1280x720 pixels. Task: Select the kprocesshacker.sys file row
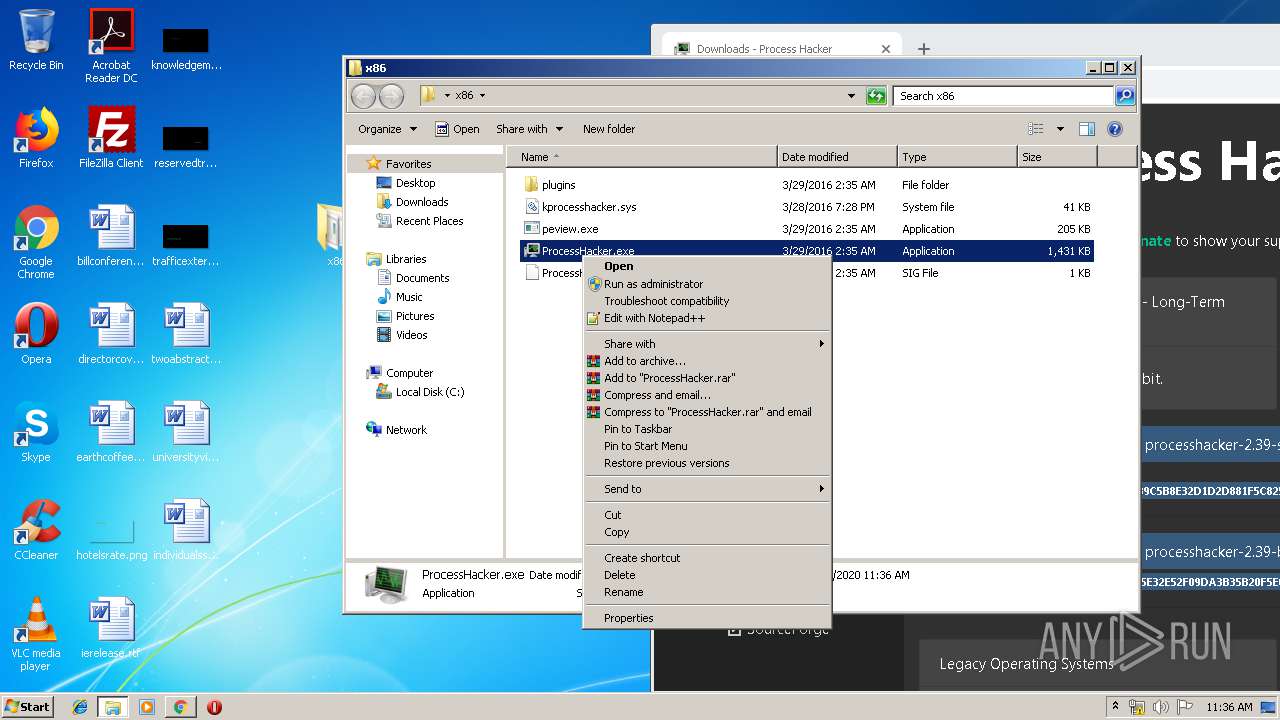click(x=807, y=207)
